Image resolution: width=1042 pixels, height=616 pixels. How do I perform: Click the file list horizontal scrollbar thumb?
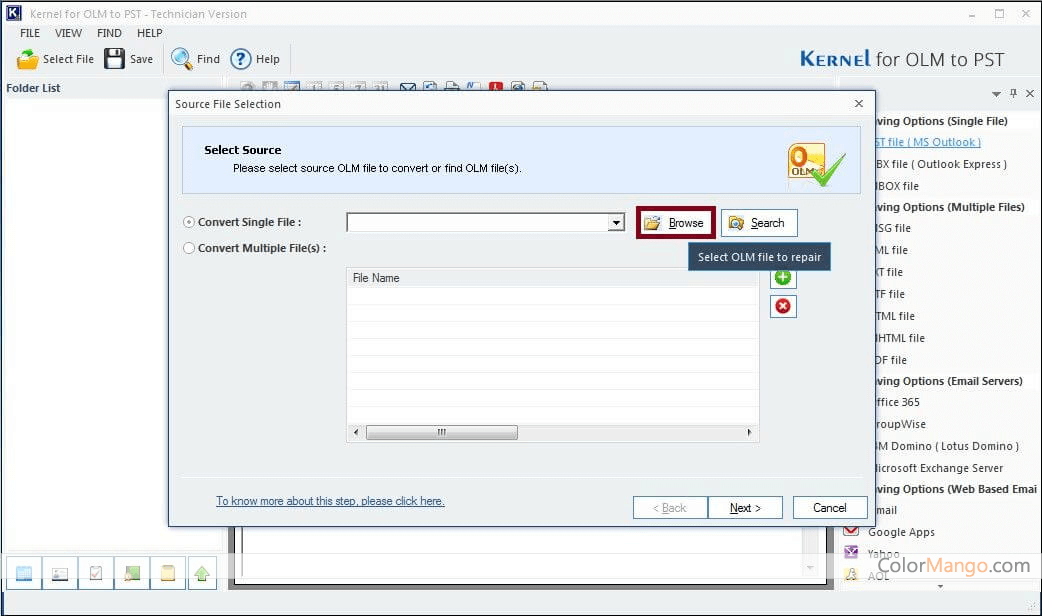442,433
